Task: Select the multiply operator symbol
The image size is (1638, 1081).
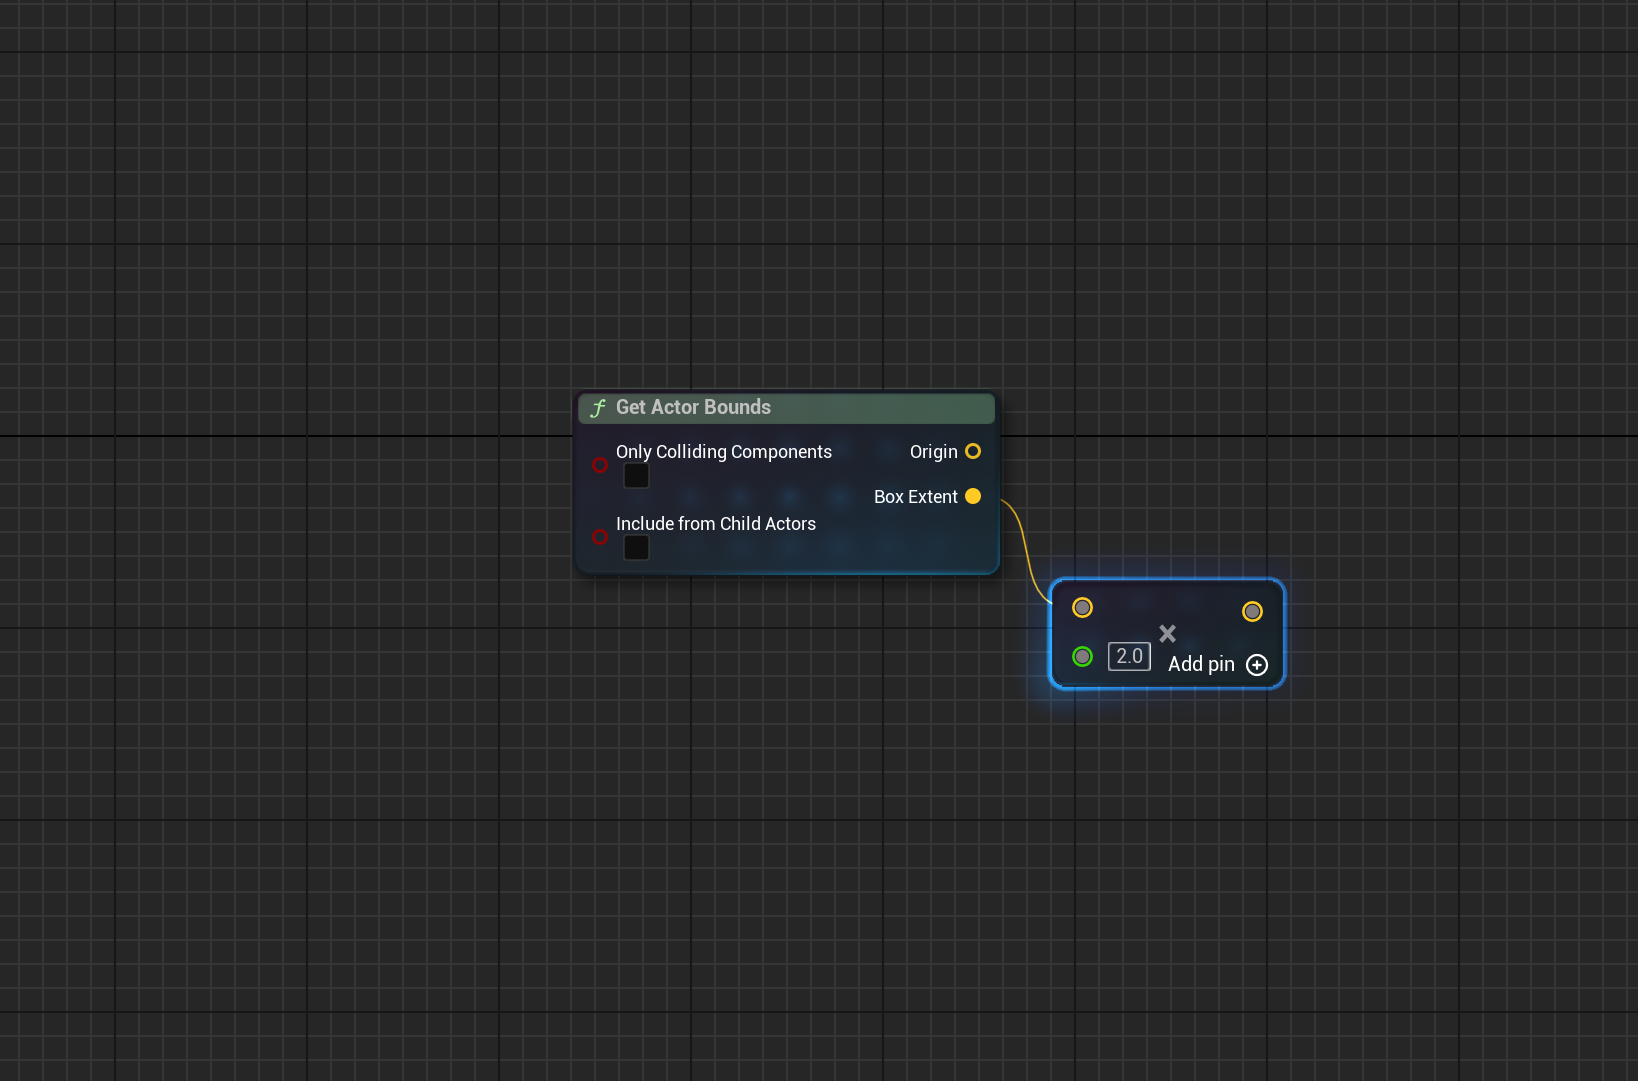Action: point(1167,634)
